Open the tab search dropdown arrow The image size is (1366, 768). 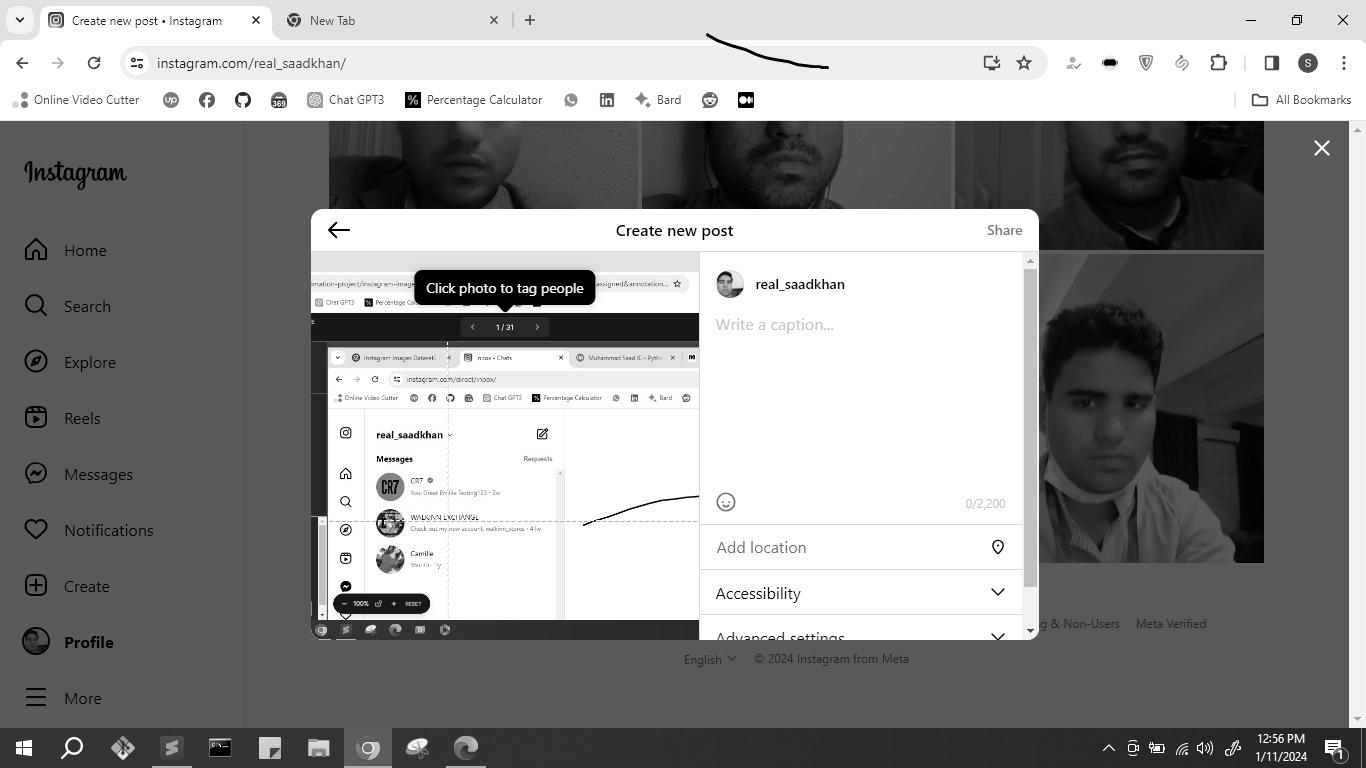(19, 20)
